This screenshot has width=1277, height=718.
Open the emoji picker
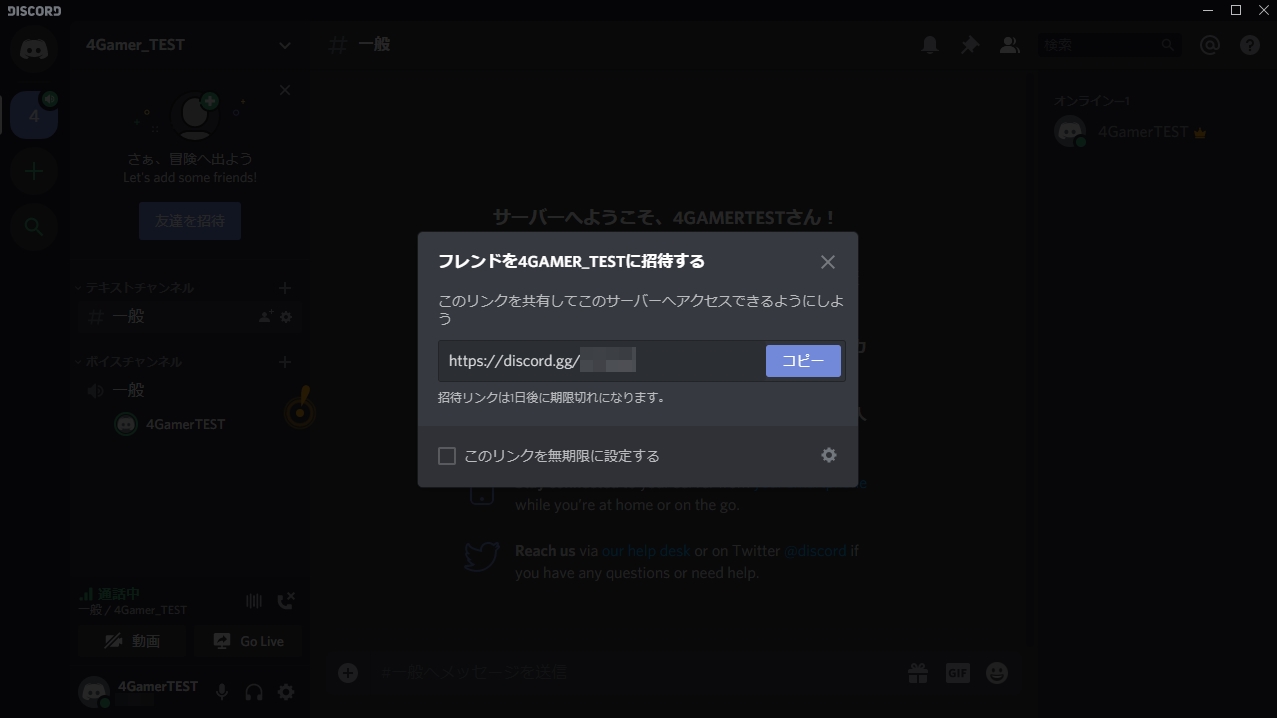(x=997, y=673)
